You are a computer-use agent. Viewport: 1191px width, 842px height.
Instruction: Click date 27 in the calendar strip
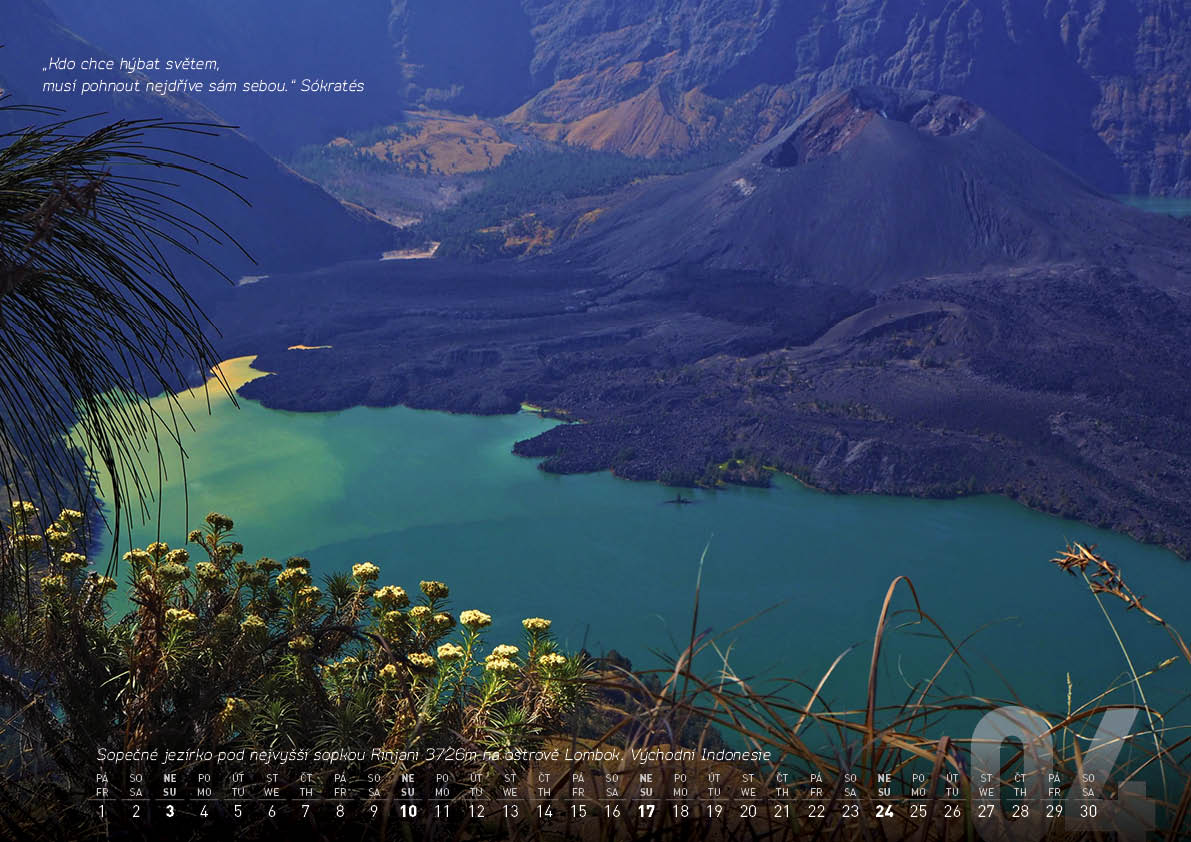click(x=986, y=812)
